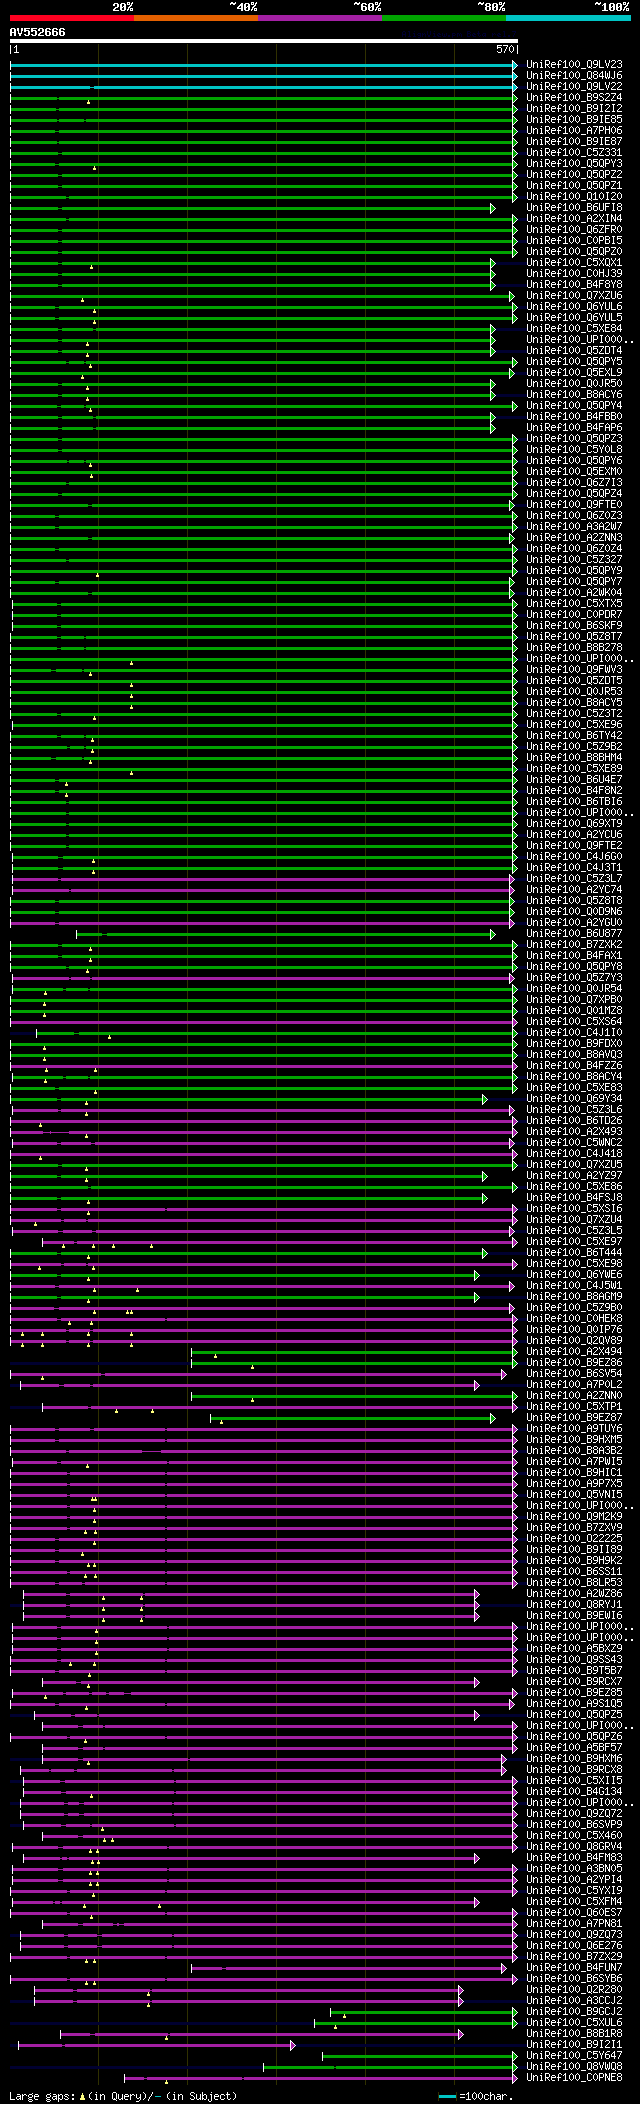The width and height of the screenshot is (640, 2104).
Task: Click the white query ruler bar
Action: point(264,41)
